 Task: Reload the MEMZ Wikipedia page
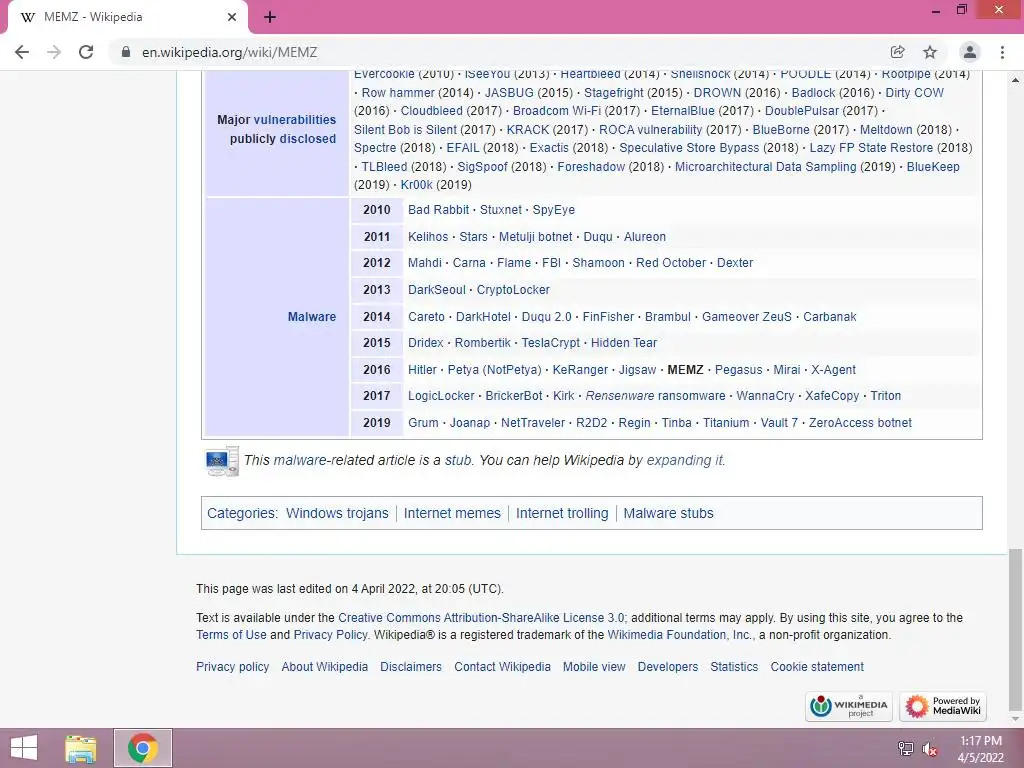(x=86, y=52)
